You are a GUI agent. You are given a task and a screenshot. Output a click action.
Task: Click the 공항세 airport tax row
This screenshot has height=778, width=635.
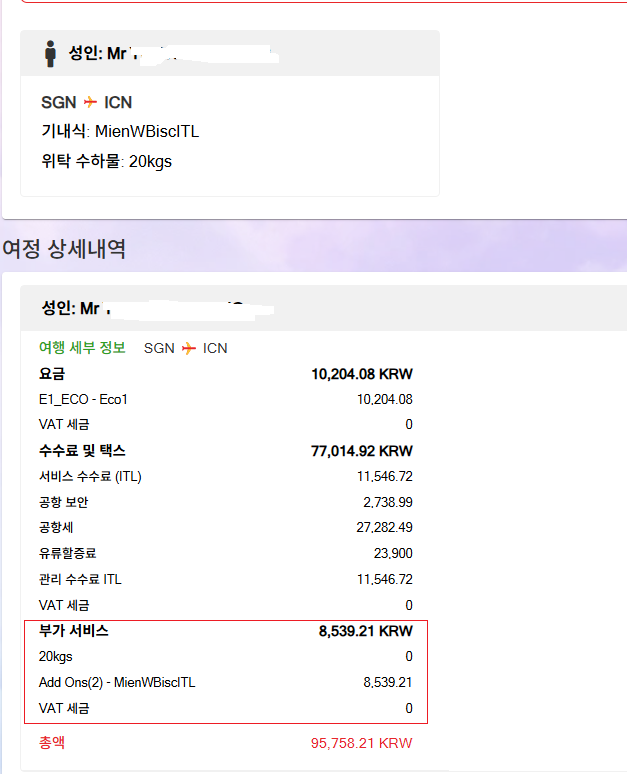click(226, 527)
